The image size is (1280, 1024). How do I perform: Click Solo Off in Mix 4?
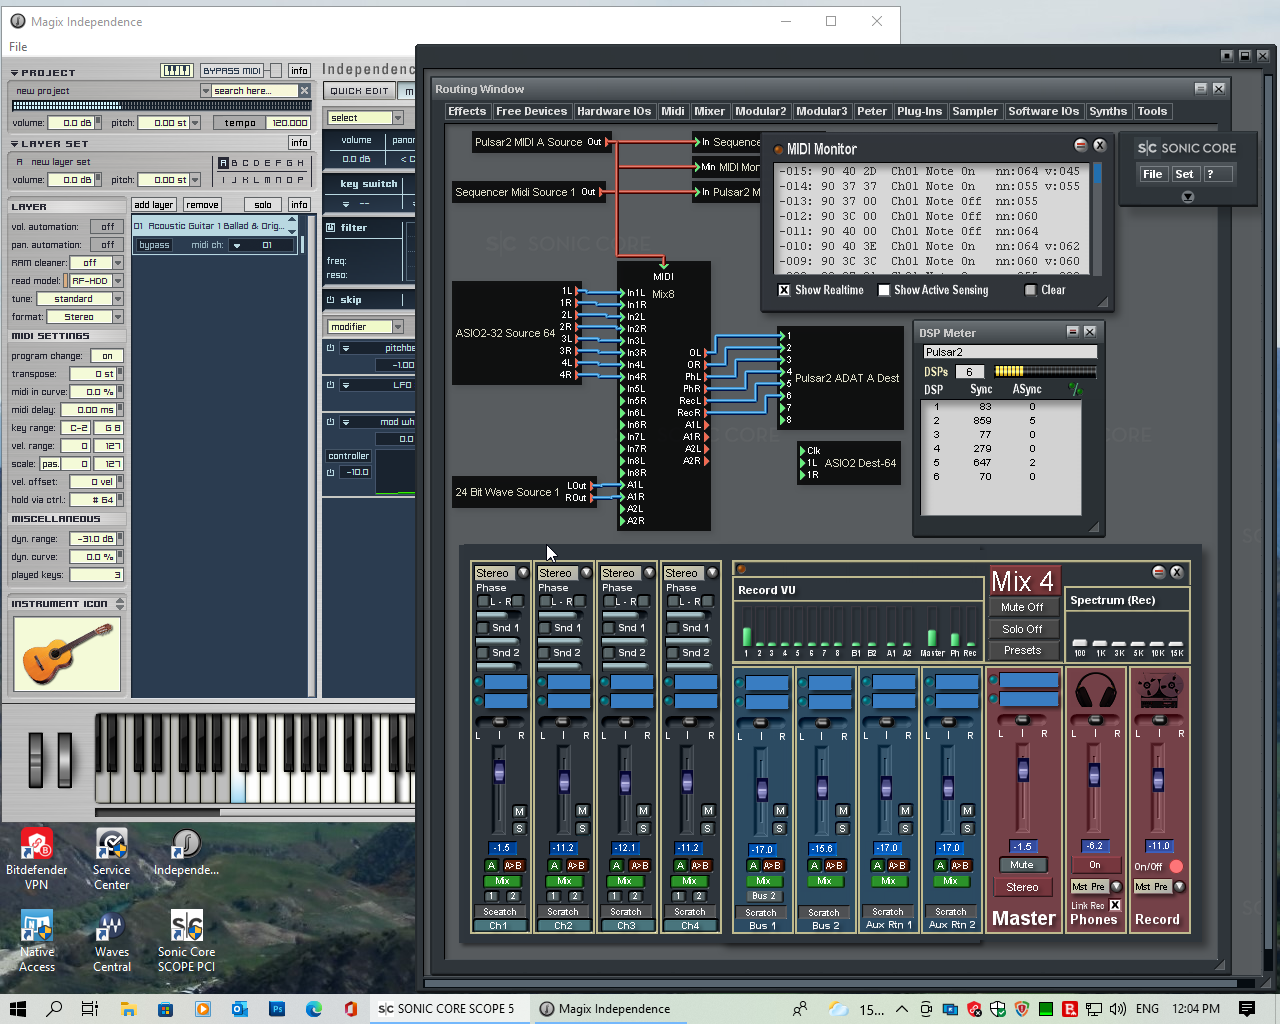coord(1022,629)
